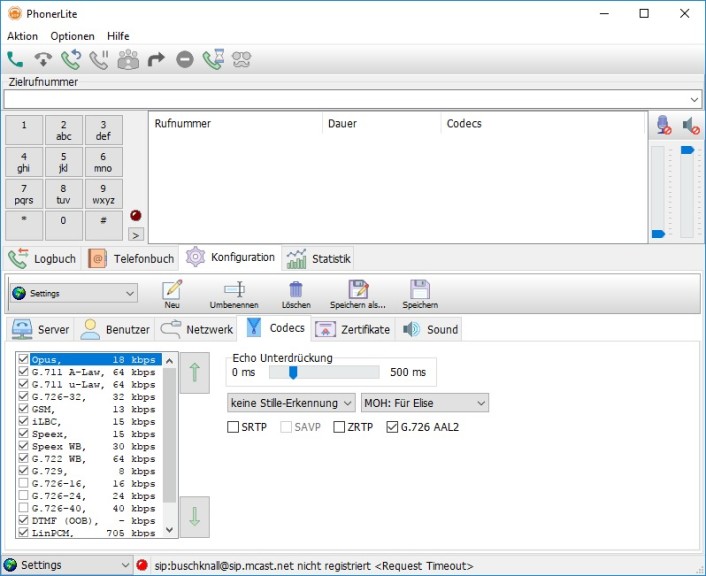Click the call forward arrow icon

[x=156, y=59]
